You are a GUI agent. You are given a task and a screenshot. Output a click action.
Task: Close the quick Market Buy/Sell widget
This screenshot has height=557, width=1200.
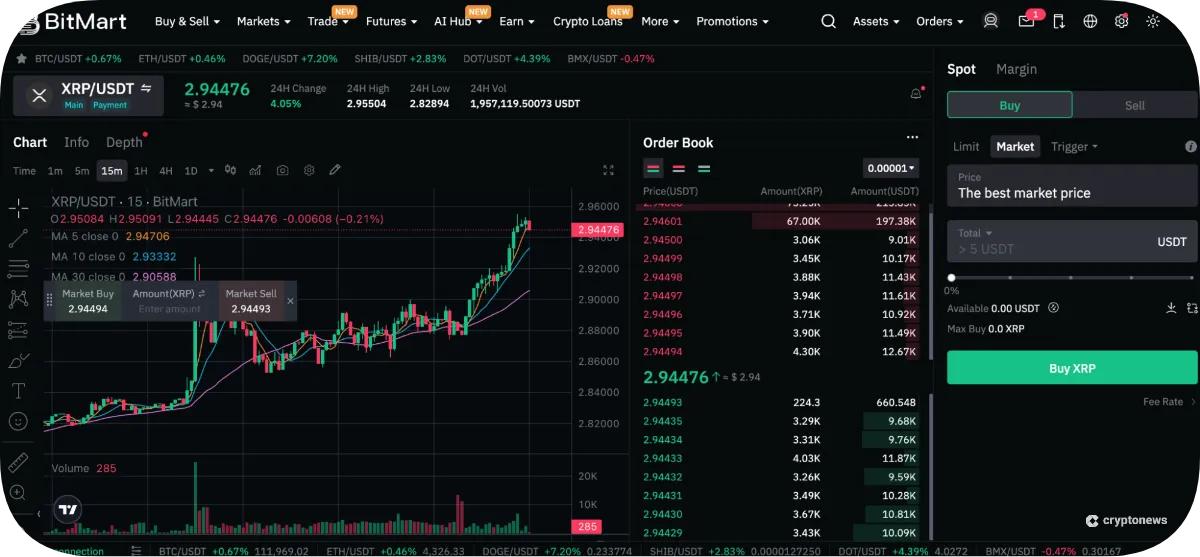point(291,300)
